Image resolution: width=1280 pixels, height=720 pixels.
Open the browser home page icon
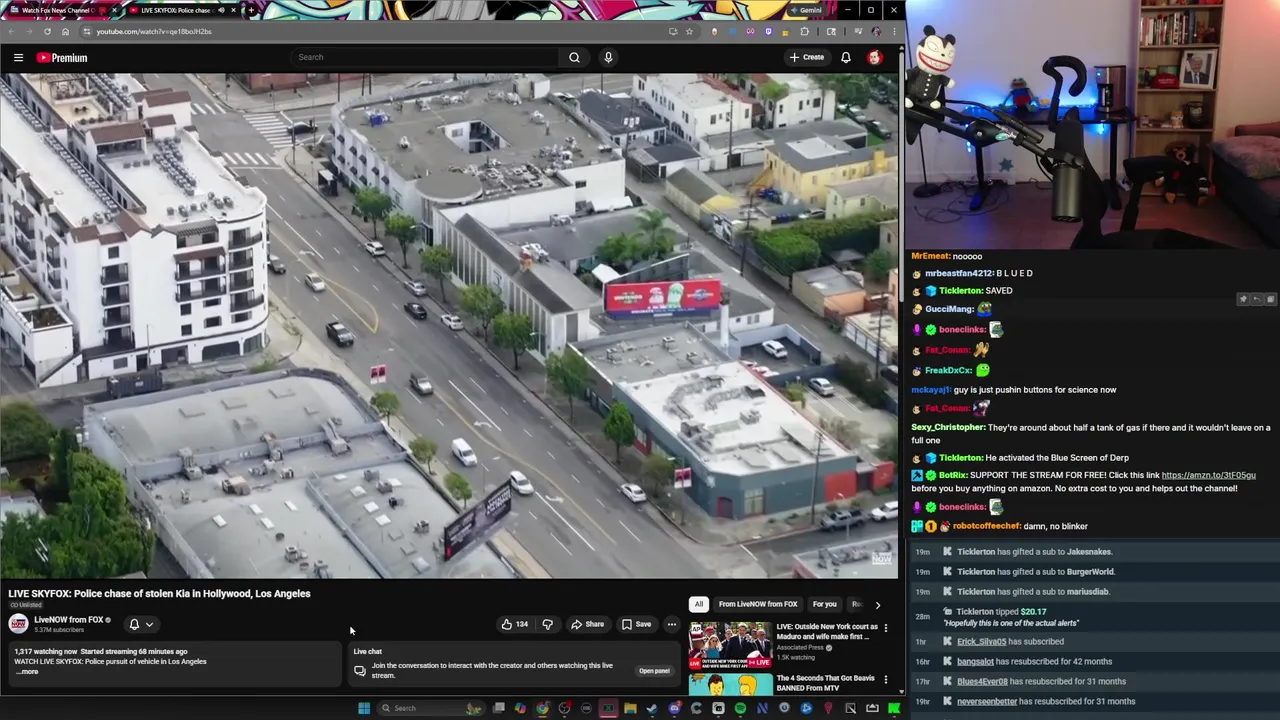(65, 31)
